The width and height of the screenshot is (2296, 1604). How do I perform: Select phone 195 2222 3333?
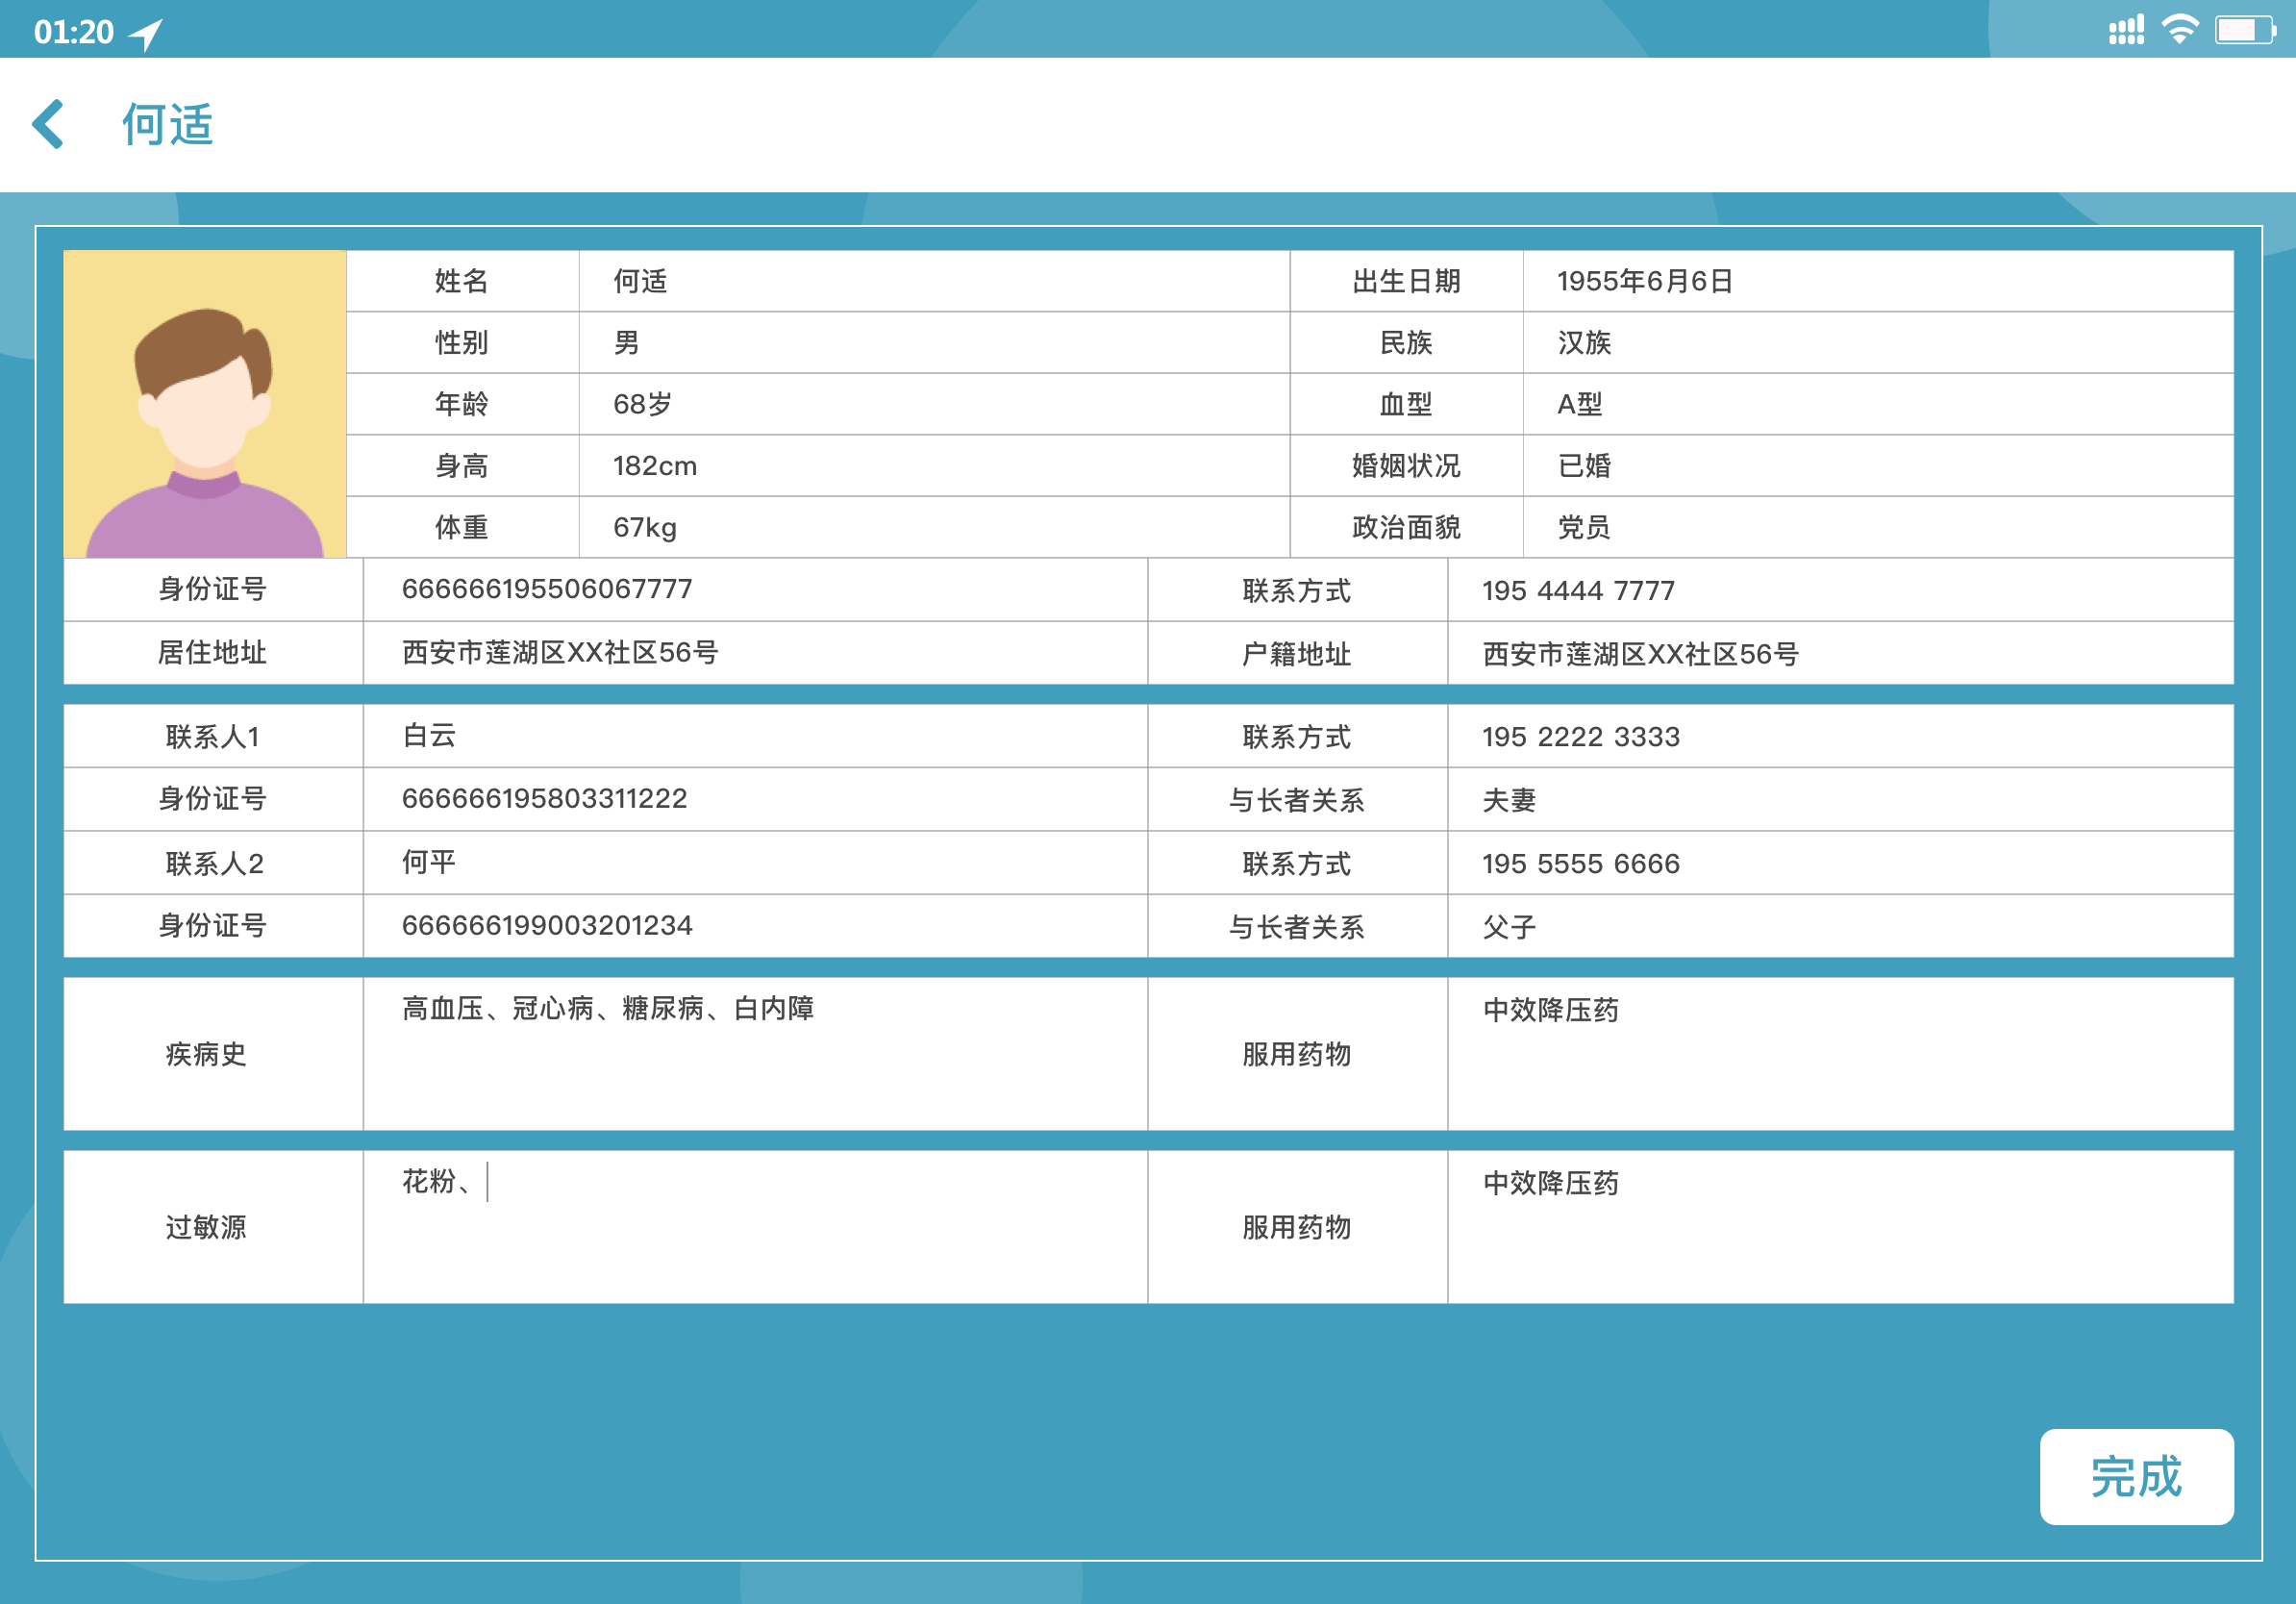click(x=1581, y=736)
